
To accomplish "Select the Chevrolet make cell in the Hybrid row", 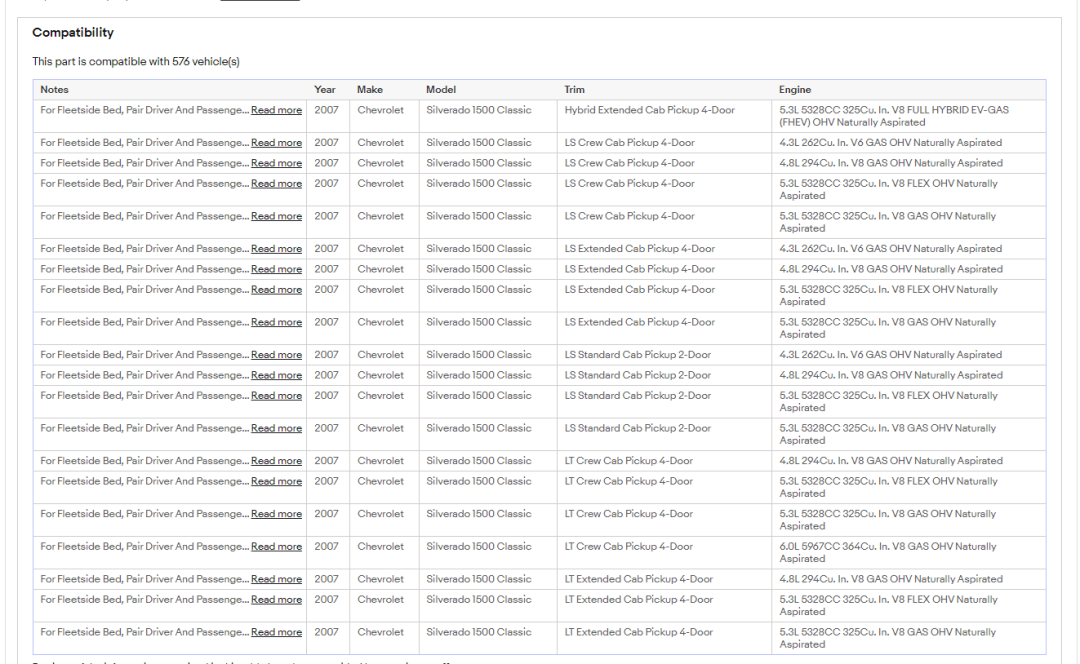I will 380,110.
